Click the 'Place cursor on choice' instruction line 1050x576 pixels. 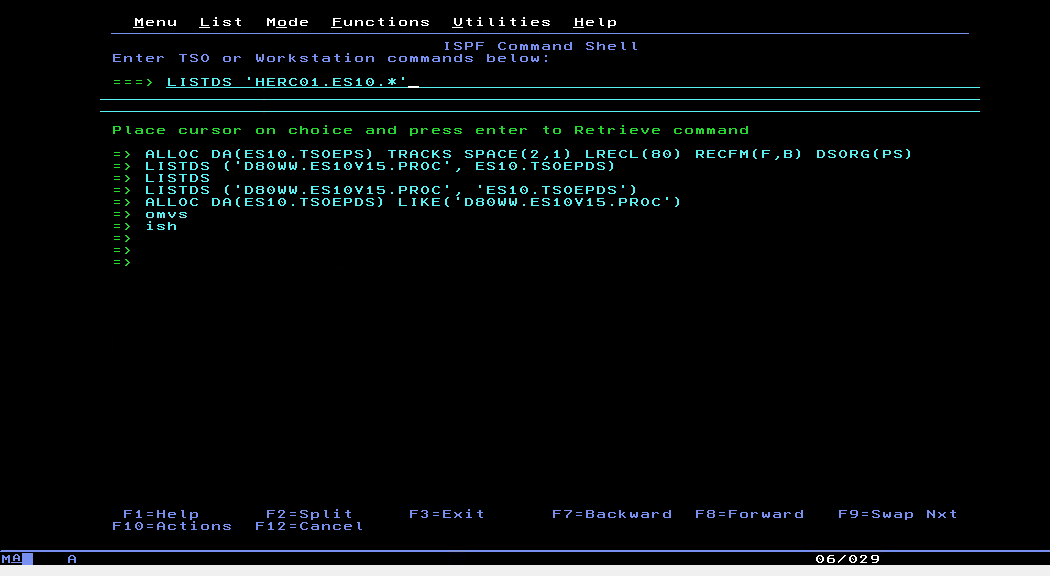pos(431,130)
